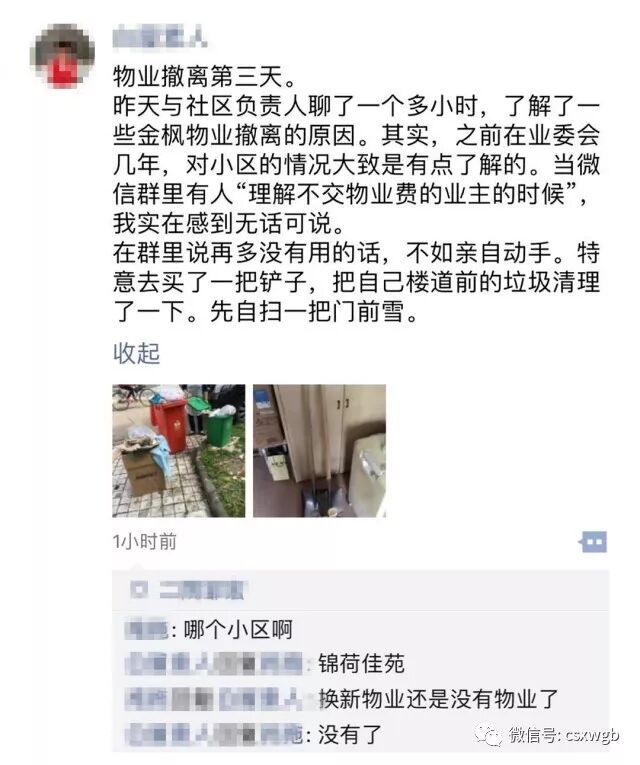Open the like and comment options button
Image resolution: width=640 pixels, height=765 pixels.
click(x=593, y=542)
